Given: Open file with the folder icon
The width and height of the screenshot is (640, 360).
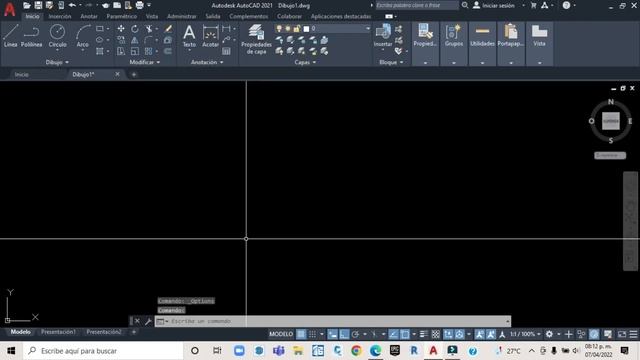Looking at the screenshot, I should tap(27, 5).
